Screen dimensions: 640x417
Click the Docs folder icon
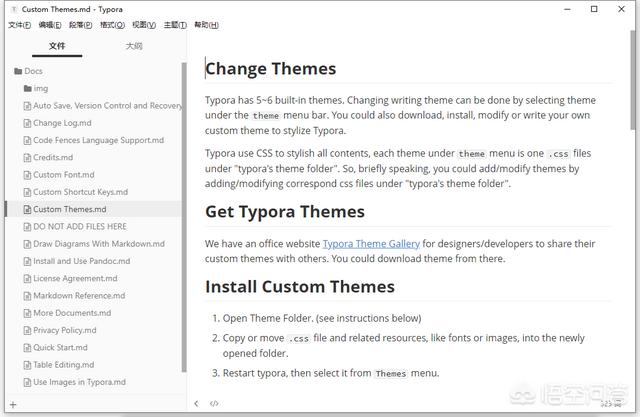pyautogui.click(x=18, y=71)
